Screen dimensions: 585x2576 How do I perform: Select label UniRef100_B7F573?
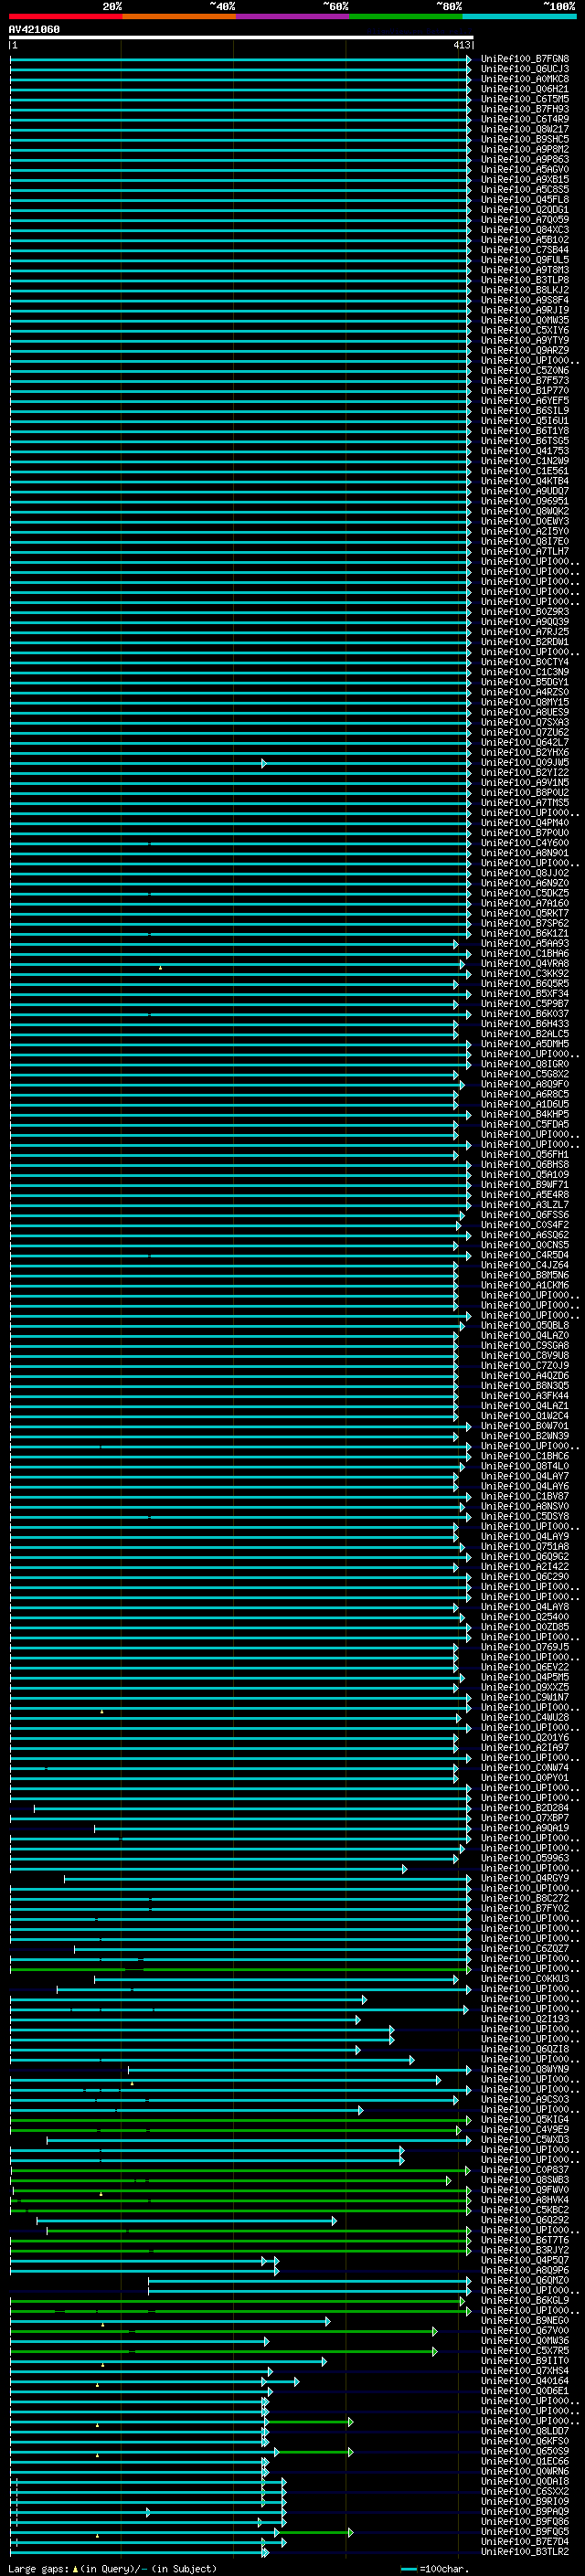[x=525, y=381]
